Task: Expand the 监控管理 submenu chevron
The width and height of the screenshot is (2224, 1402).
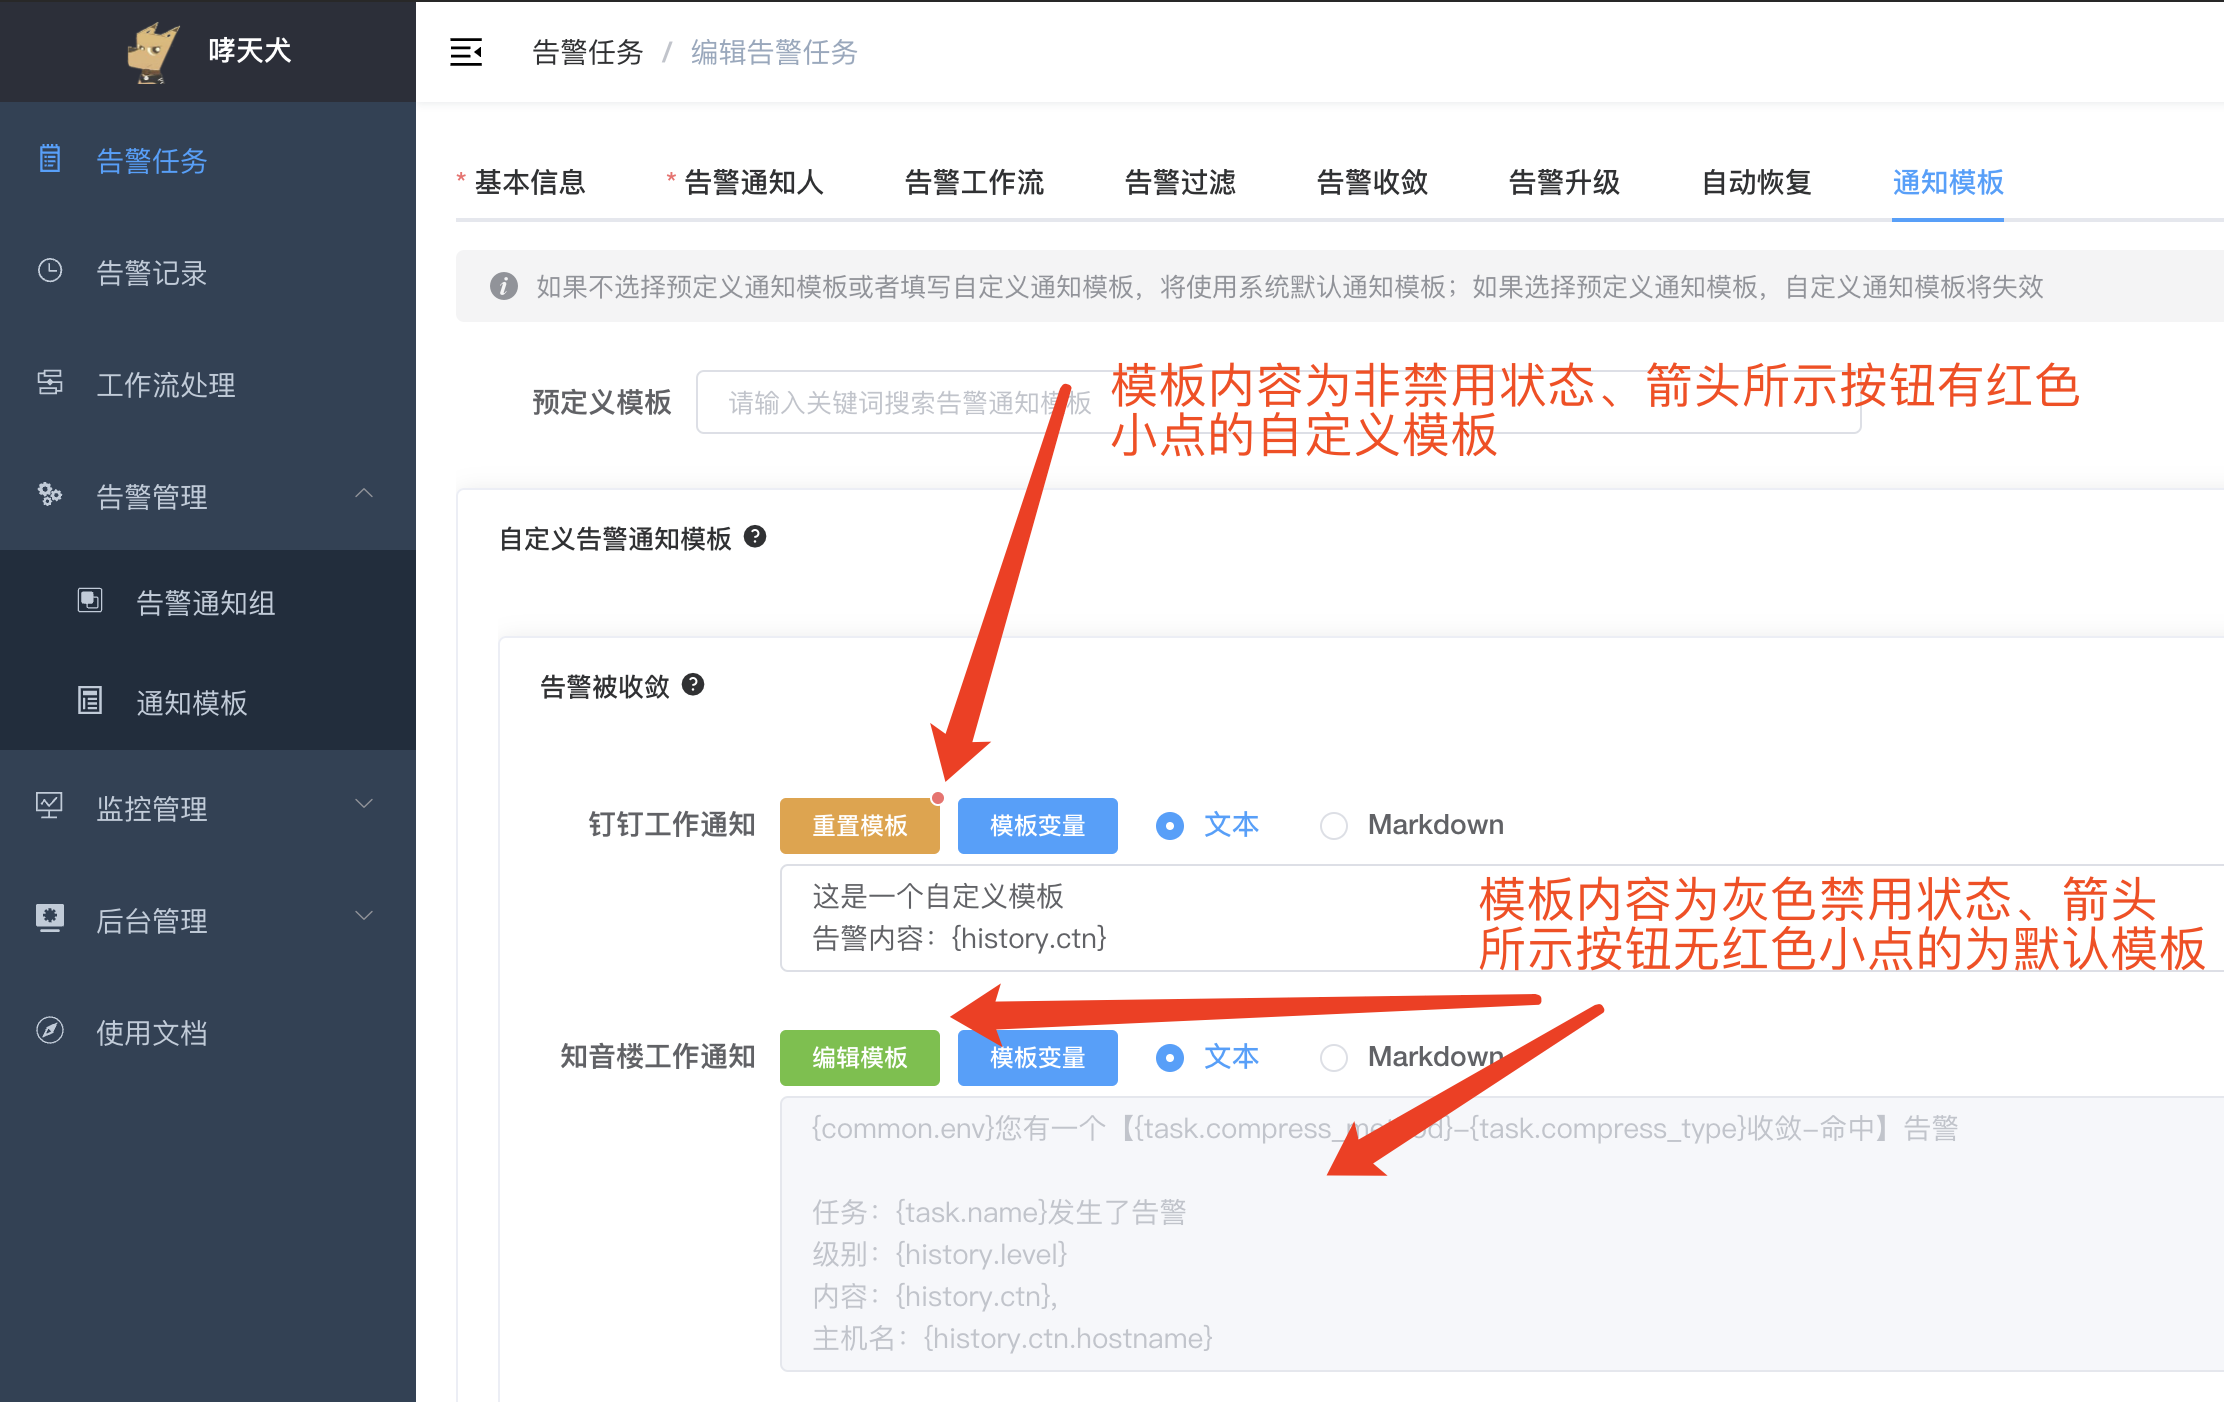Action: pos(364,804)
